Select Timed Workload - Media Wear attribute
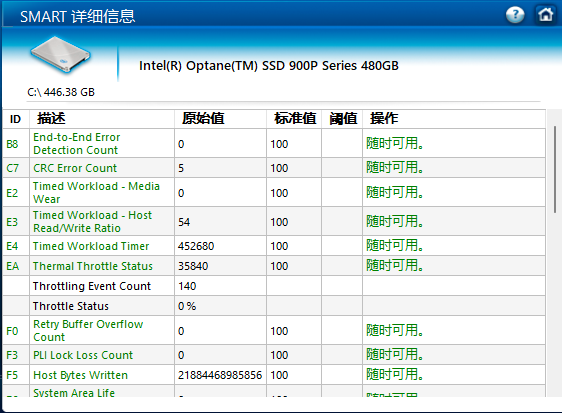562x413 pixels. [96, 193]
